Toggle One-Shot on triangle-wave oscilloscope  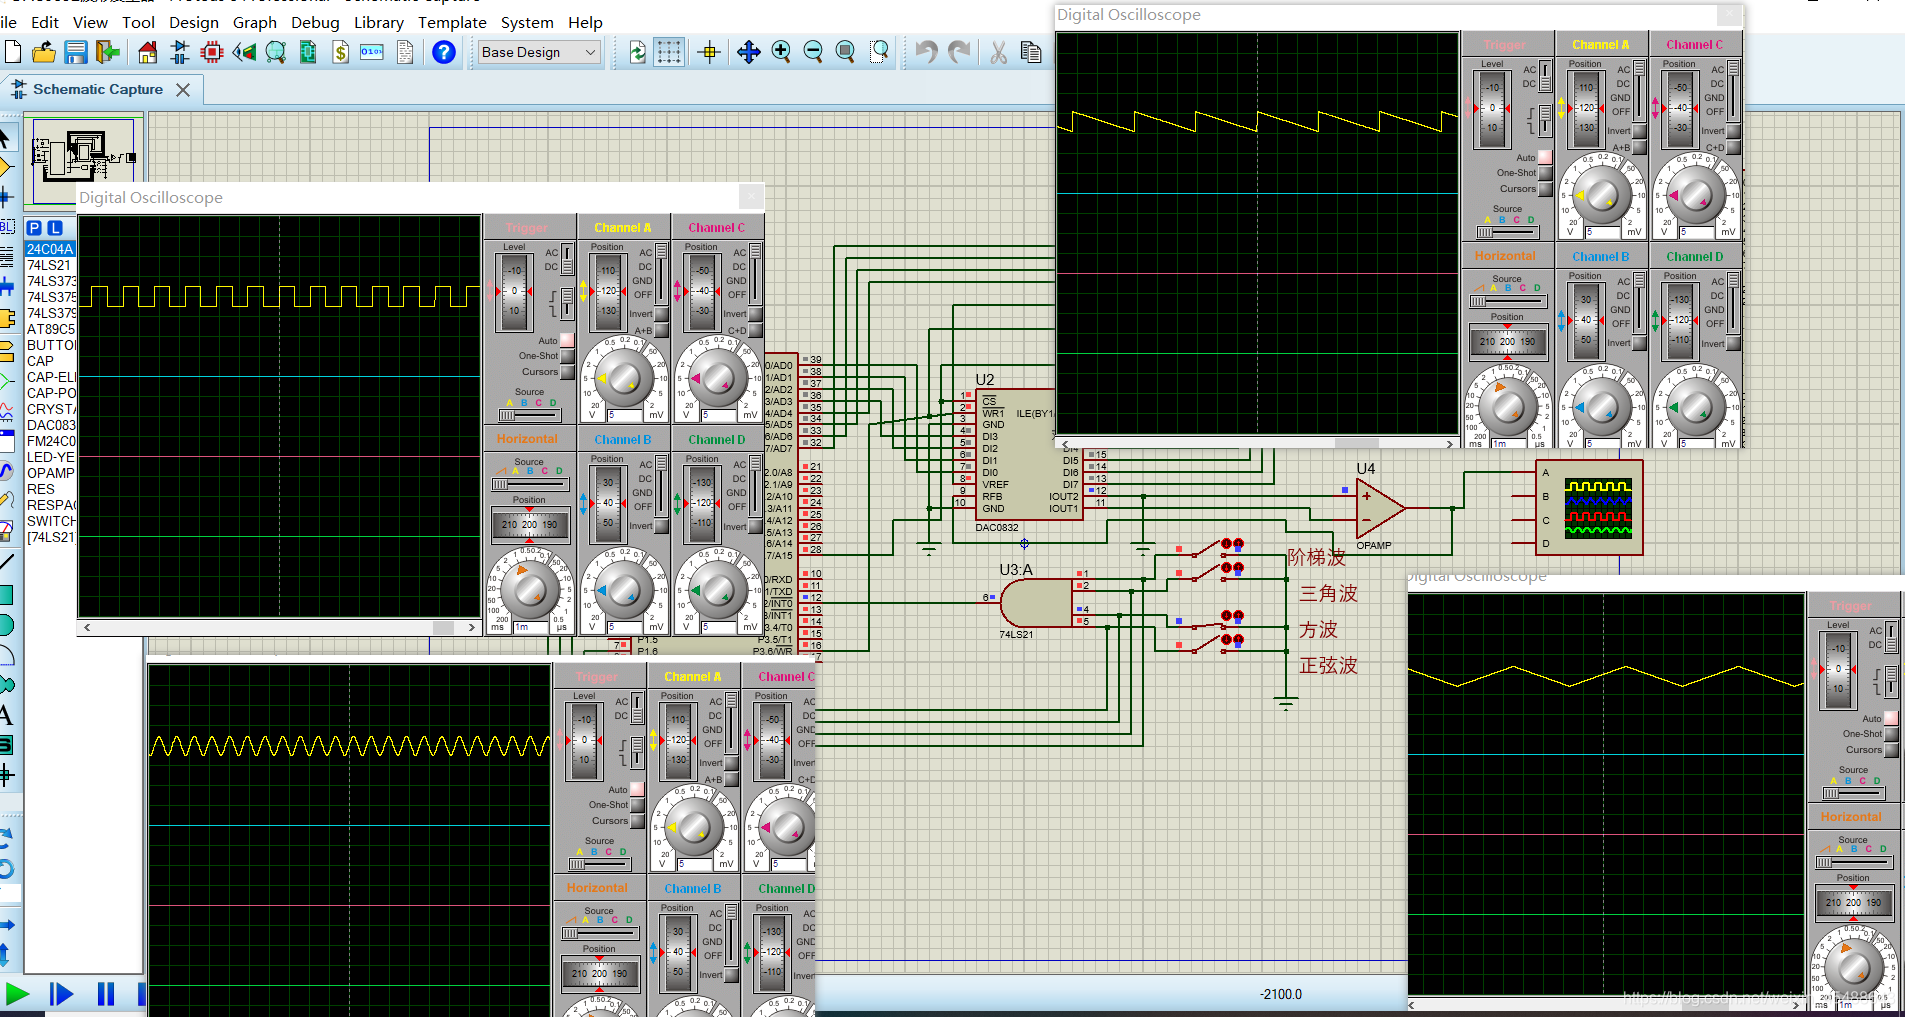(1891, 734)
